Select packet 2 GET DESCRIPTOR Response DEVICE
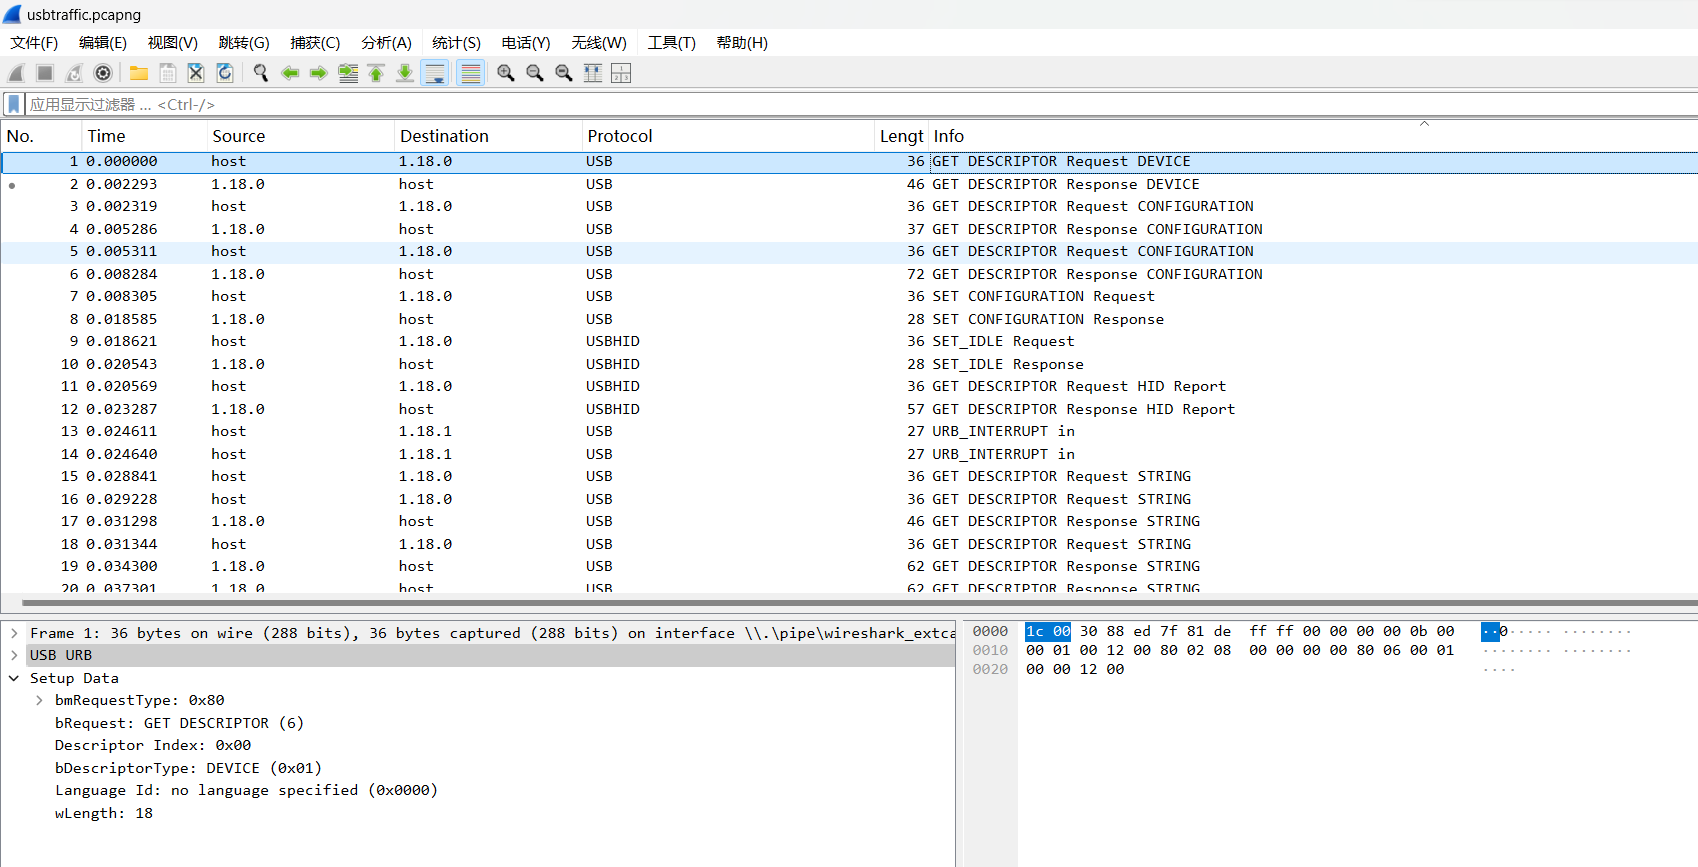Image resolution: width=1698 pixels, height=867 pixels. (849, 184)
